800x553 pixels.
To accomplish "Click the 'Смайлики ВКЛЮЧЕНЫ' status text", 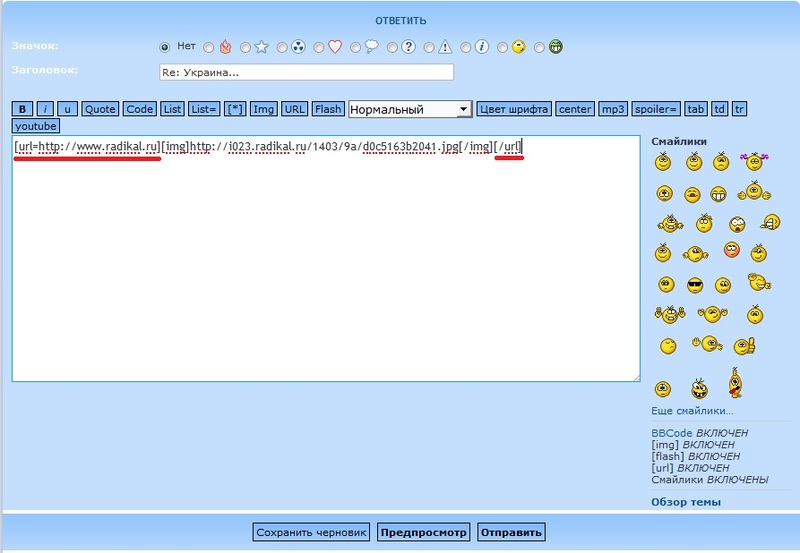I will pyautogui.click(x=710, y=480).
